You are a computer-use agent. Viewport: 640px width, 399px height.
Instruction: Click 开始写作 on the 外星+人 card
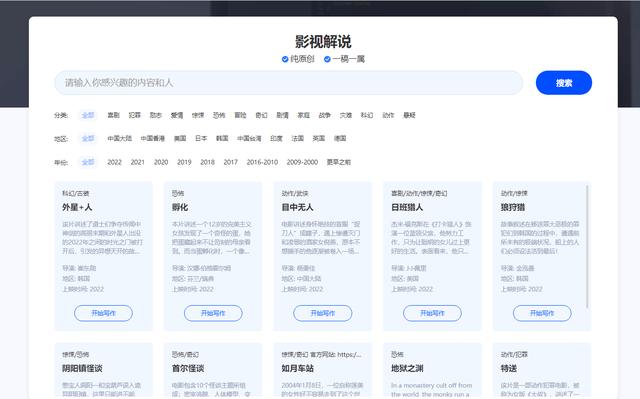[x=103, y=313]
